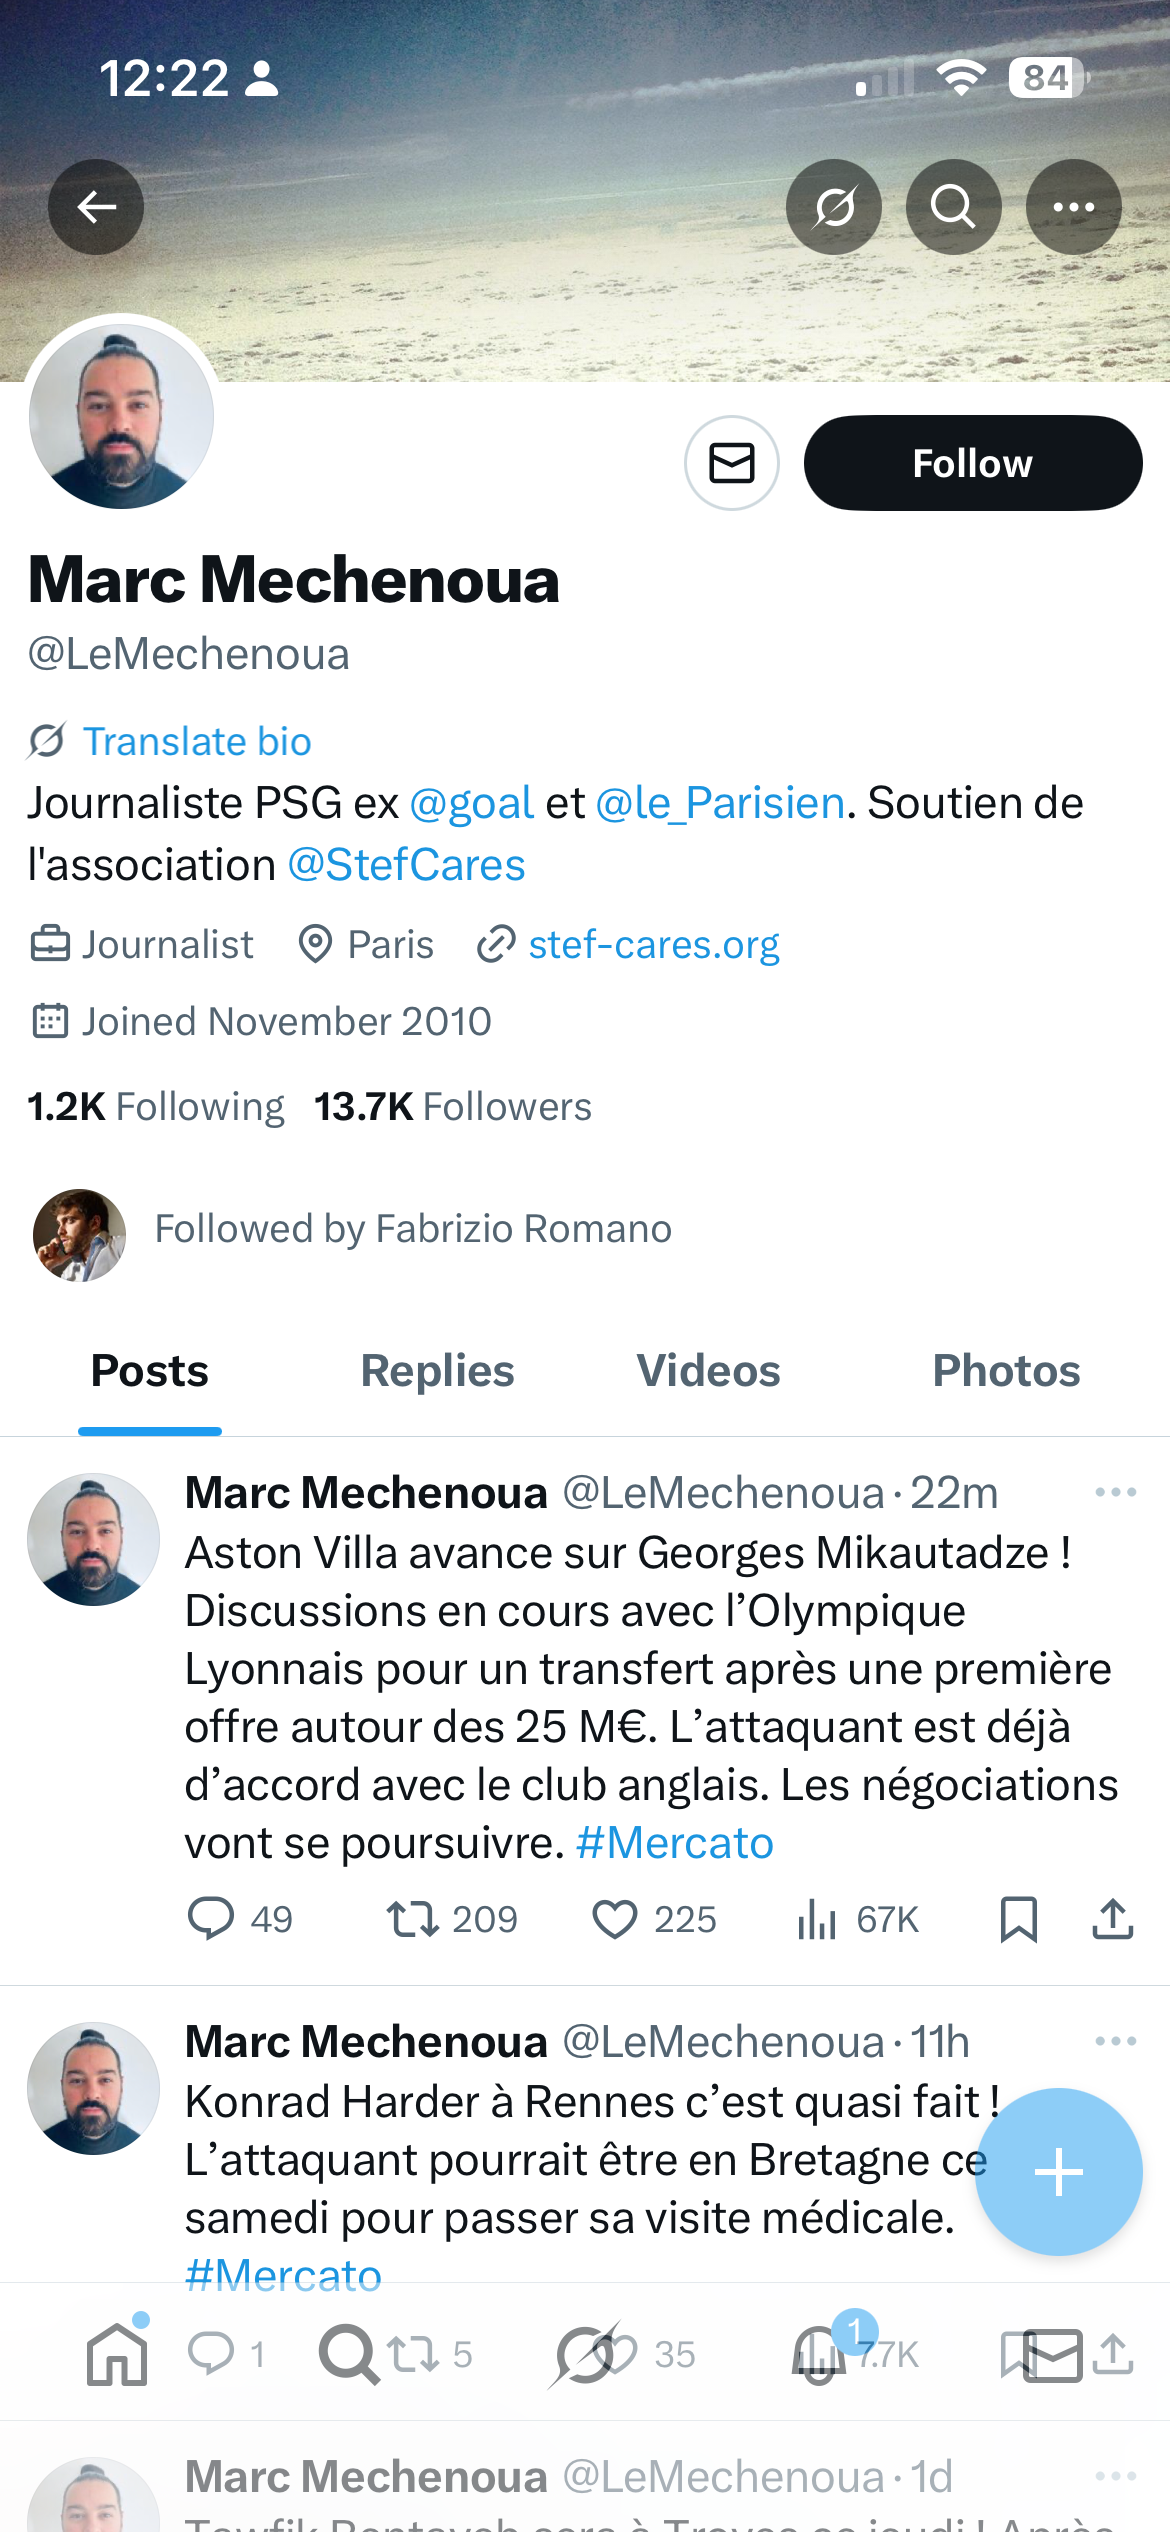Tap the compose new post plus button
The height and width of the screenshot is (2532, 1170).
[1058, 2172]
